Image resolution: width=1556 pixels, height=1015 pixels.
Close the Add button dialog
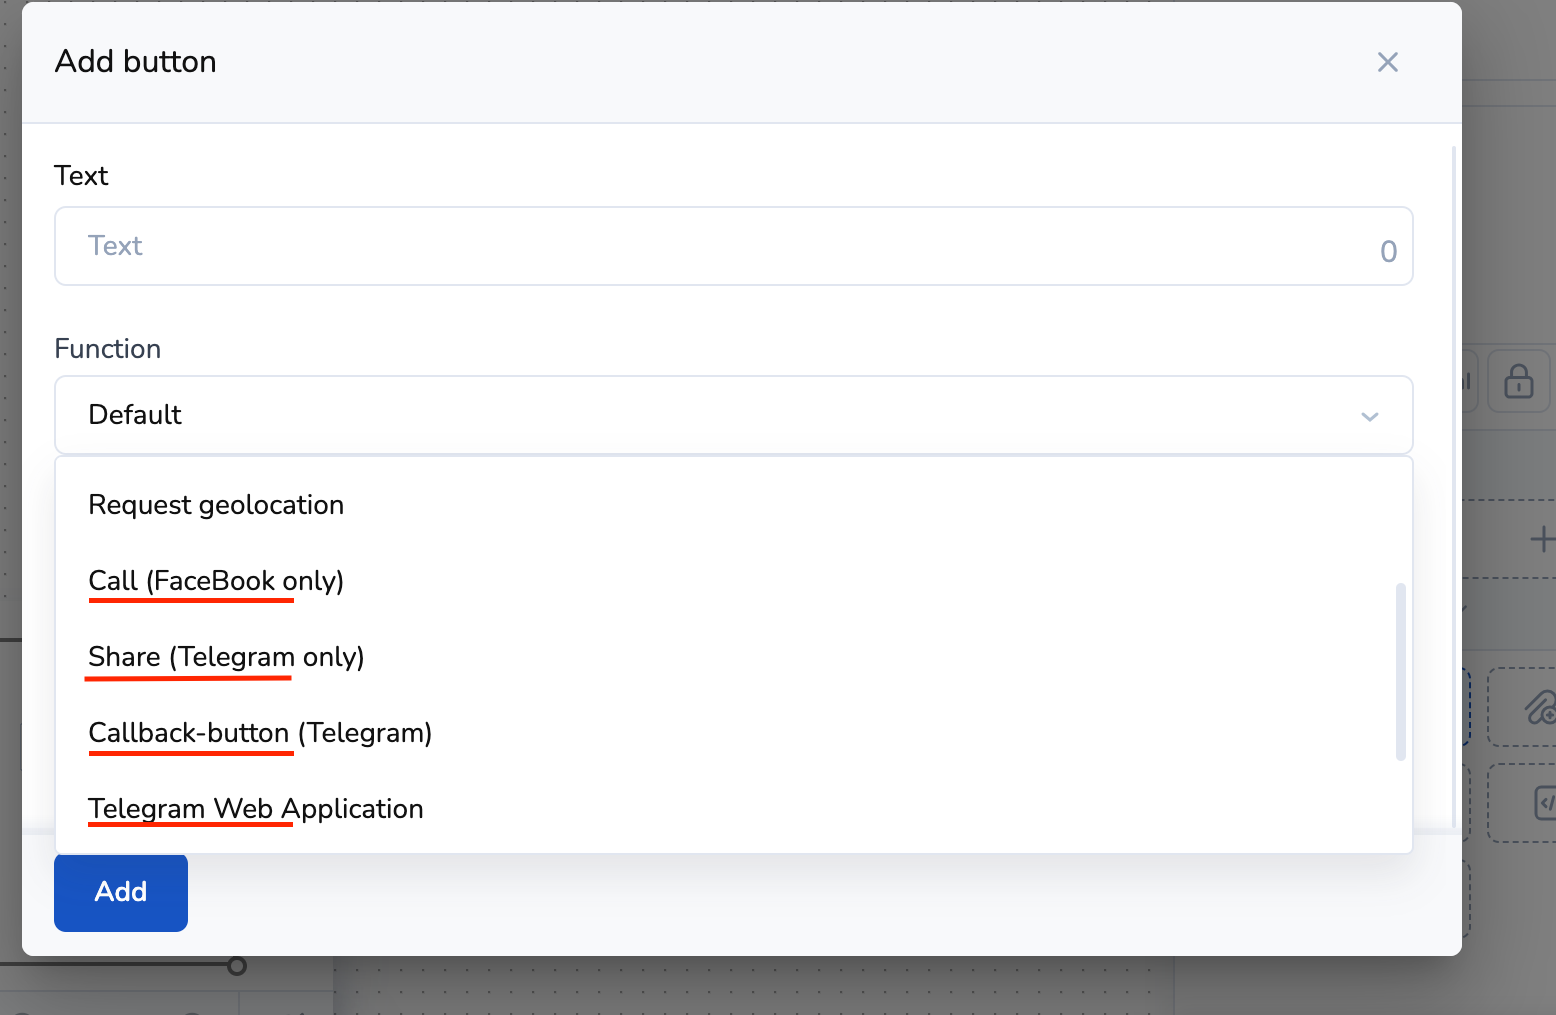click(x=1387, y=62)
